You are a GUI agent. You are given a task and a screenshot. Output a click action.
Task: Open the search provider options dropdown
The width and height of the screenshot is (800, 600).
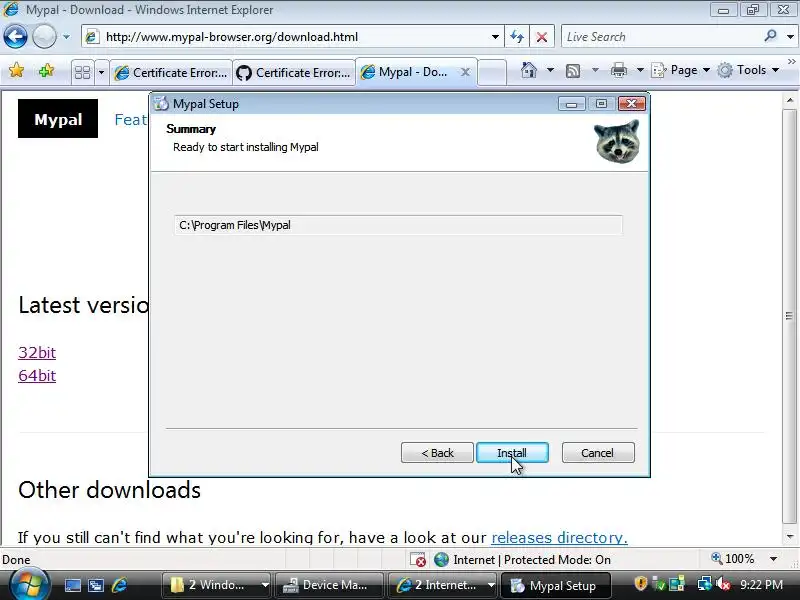click(790, 37)
